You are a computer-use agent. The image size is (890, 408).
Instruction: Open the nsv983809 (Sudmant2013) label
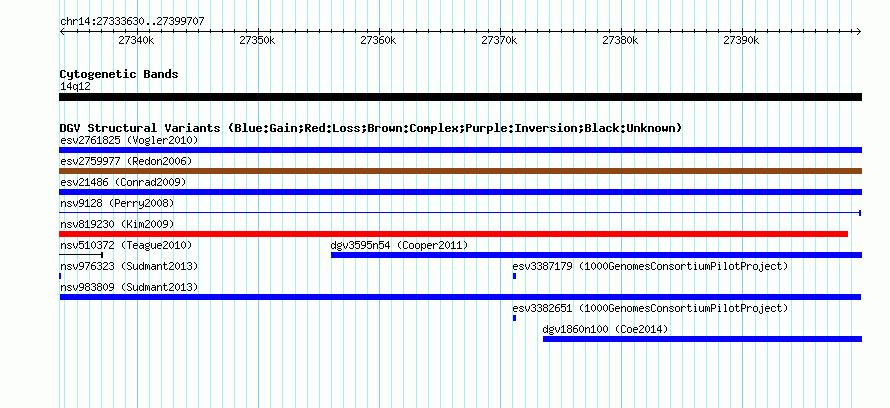(129, 287)
